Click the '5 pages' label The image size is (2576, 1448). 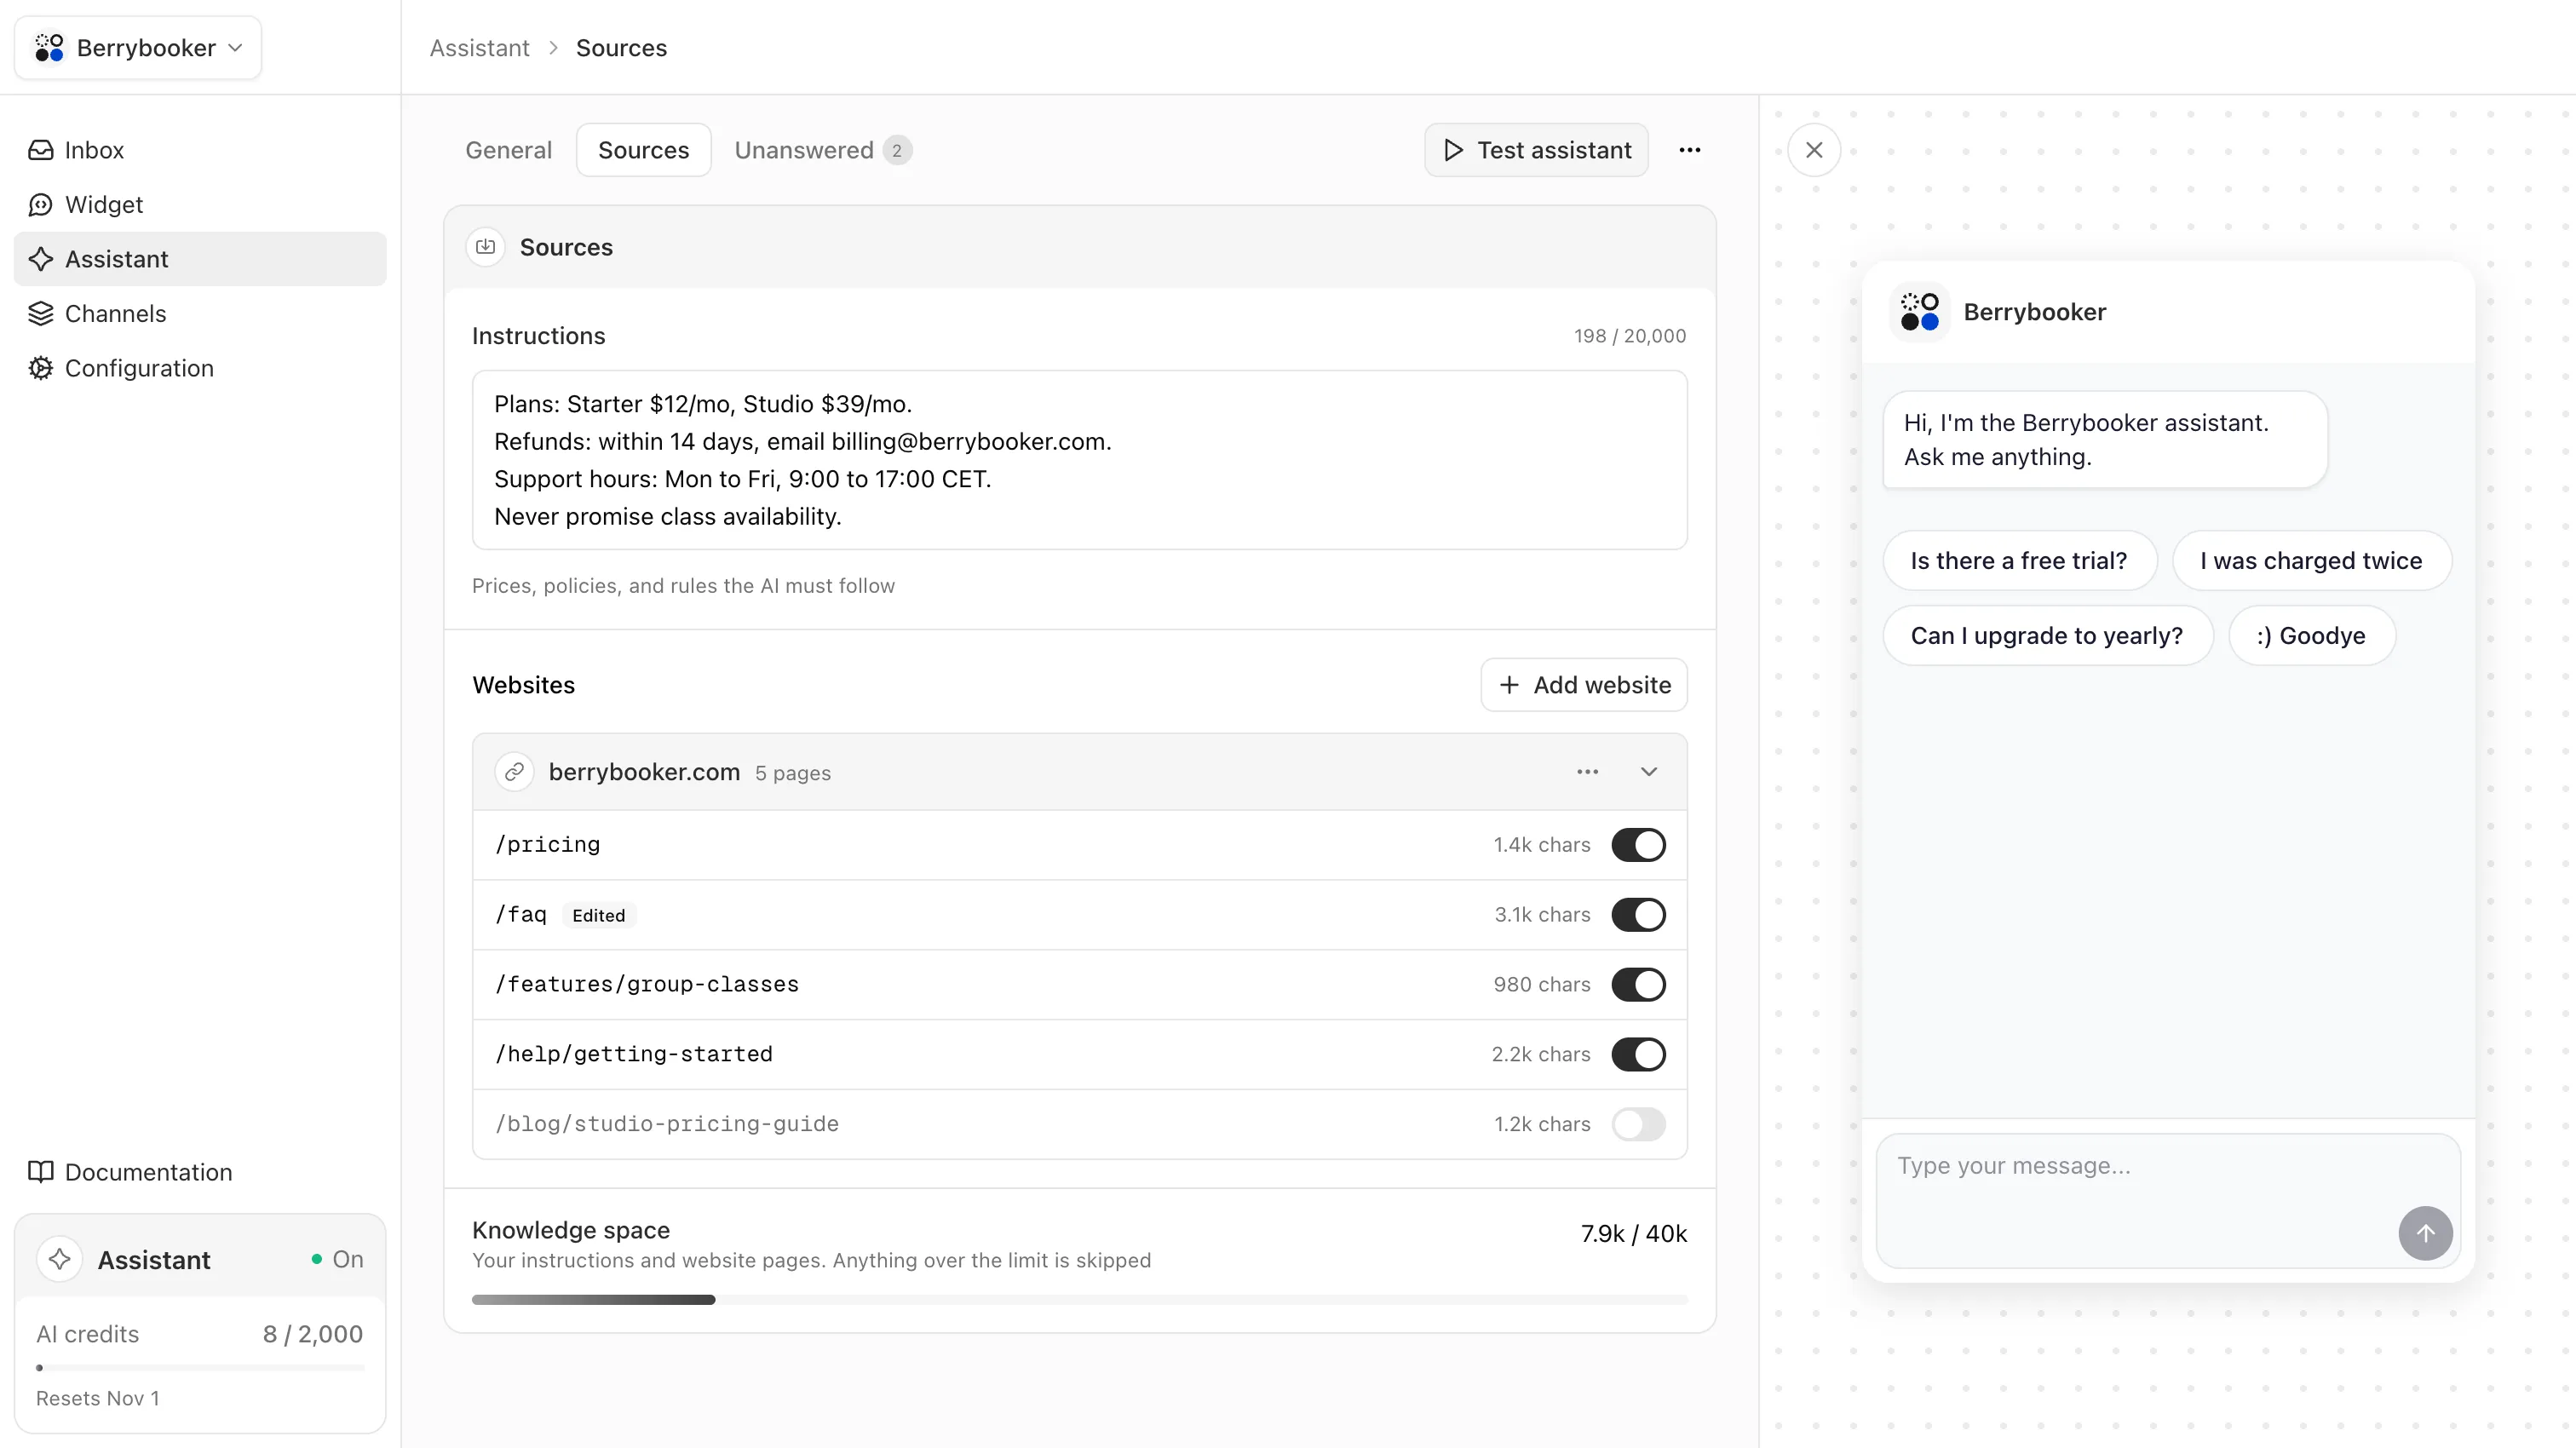tap(793, 773)
